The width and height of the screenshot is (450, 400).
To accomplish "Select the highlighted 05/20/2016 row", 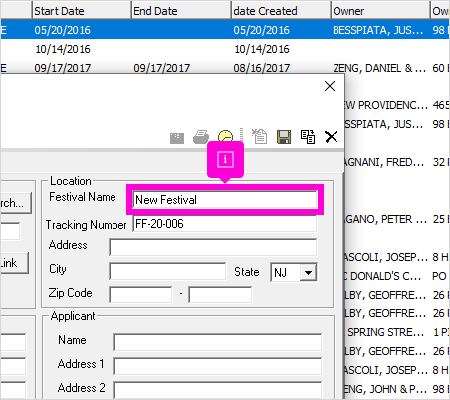I will coord(225,30).
